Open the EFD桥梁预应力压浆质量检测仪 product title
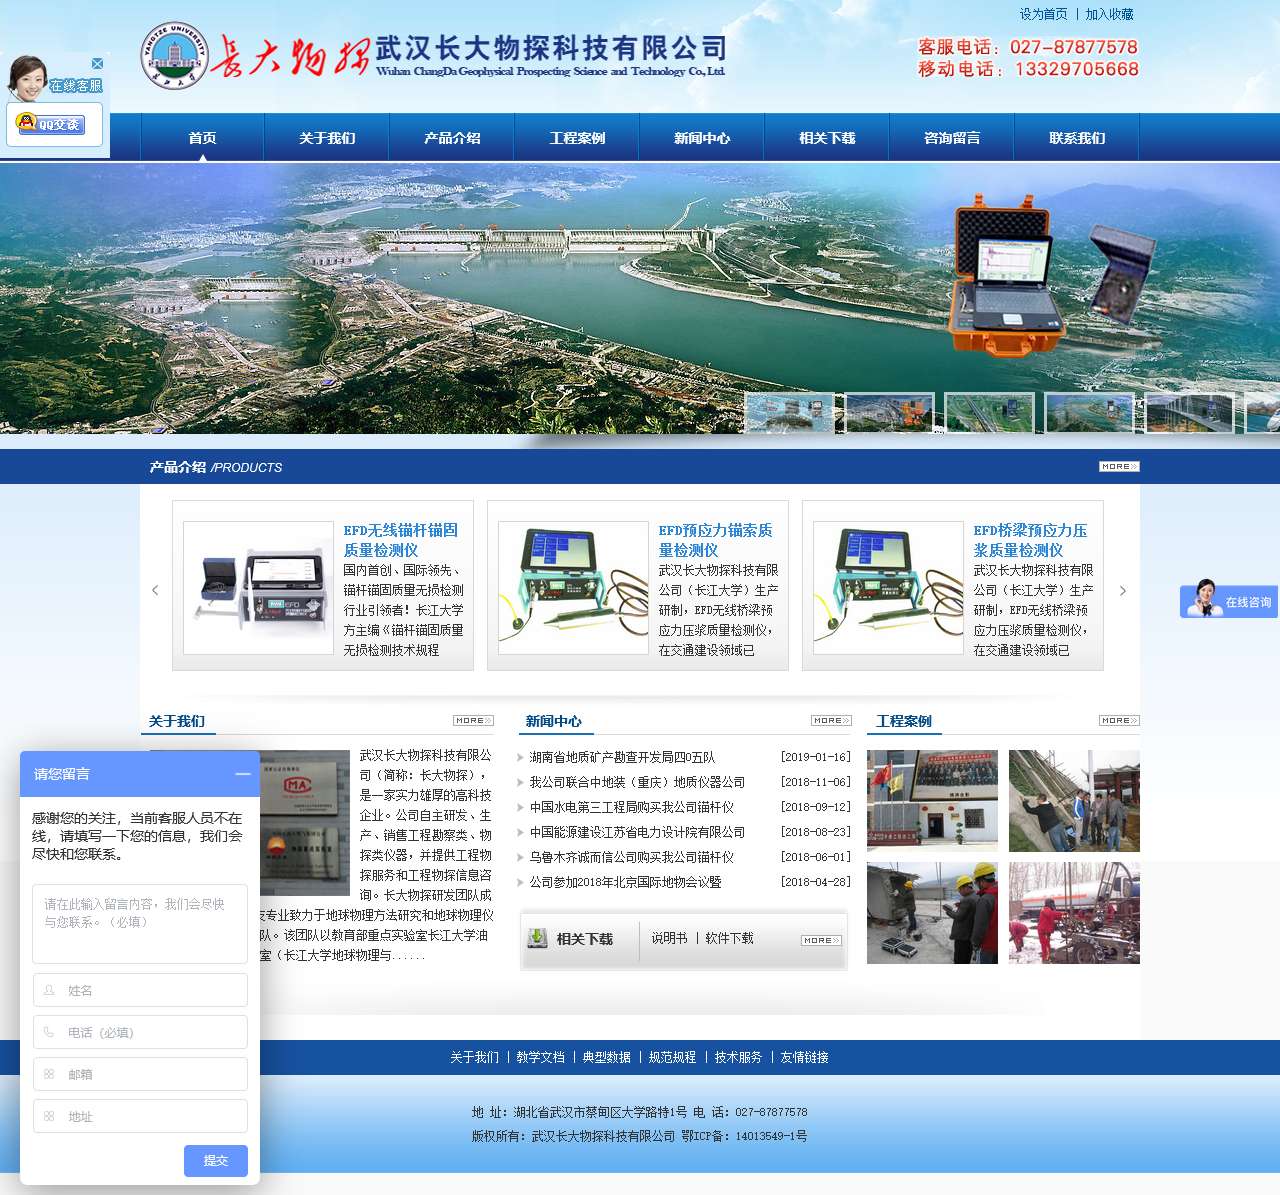Image resolution: width=1280 pixels, height=1195 pixels. [1031, 540]
